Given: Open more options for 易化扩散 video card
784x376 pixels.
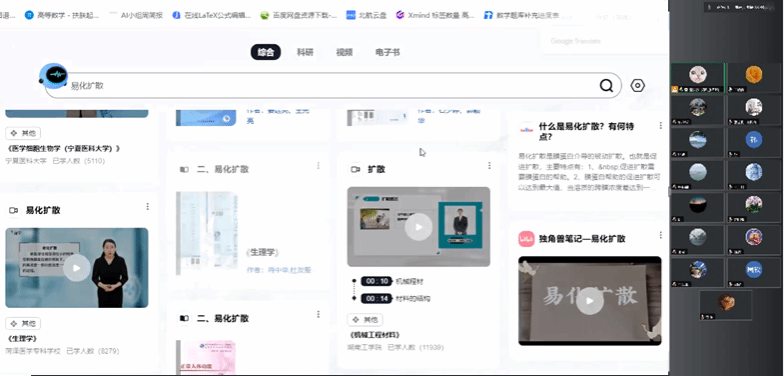Looking at the screenshot, I should [x=148, y=206].
